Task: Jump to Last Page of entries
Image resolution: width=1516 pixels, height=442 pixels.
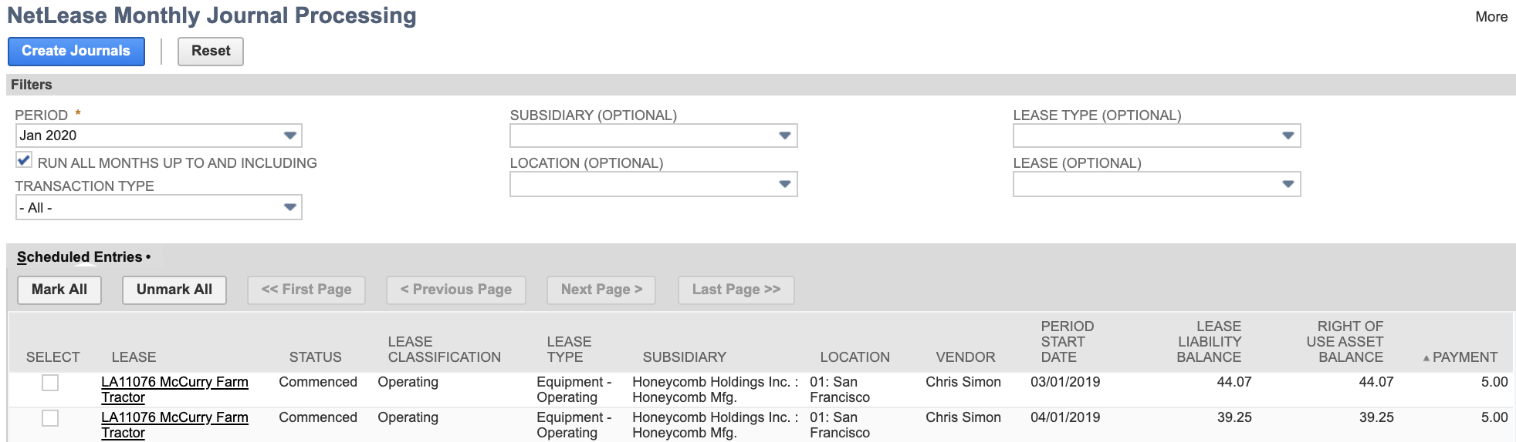Action: coord(736,289)
